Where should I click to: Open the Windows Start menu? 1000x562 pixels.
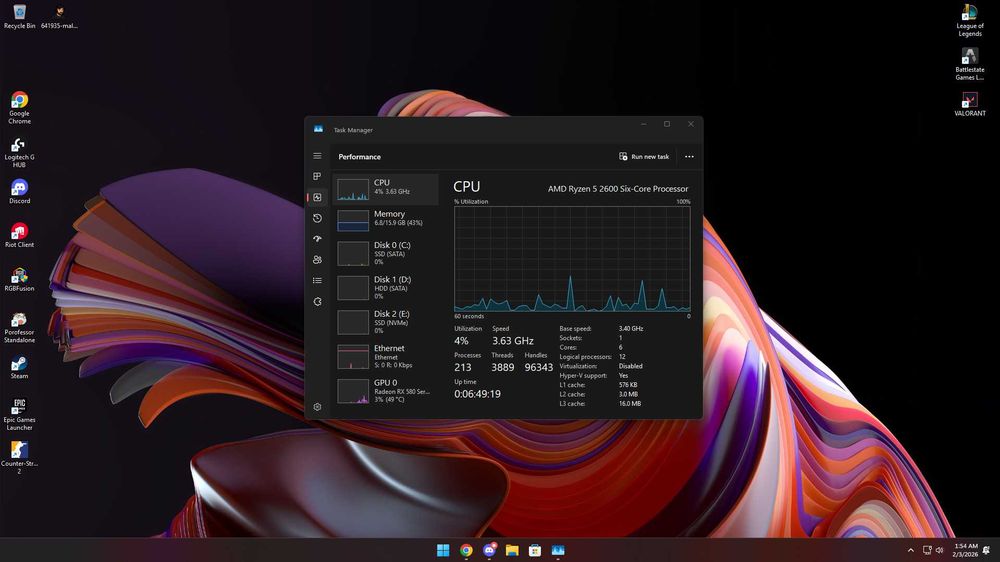pos(443,550)
